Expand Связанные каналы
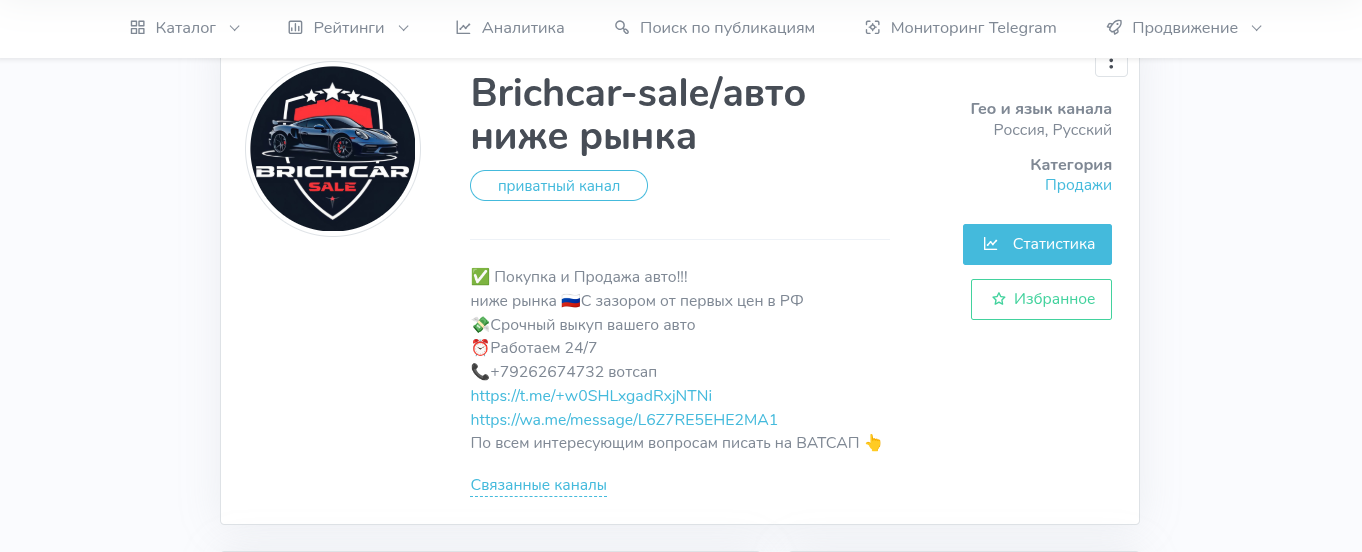The image size is (1362, 552). (538, 486)
